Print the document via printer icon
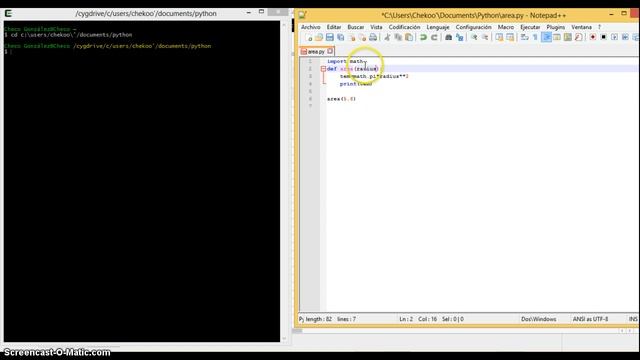Screen dimensions: 640x360 [373, 38]
